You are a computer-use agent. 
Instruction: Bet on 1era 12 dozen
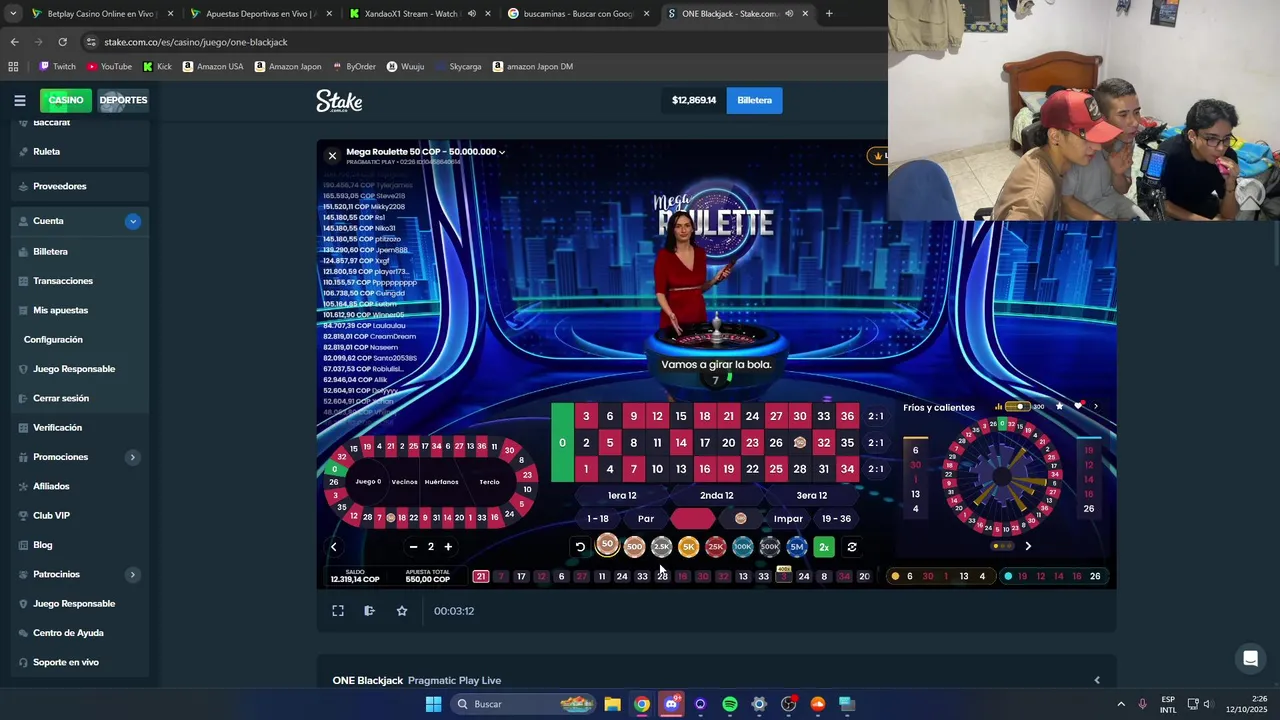coord(622,495)
